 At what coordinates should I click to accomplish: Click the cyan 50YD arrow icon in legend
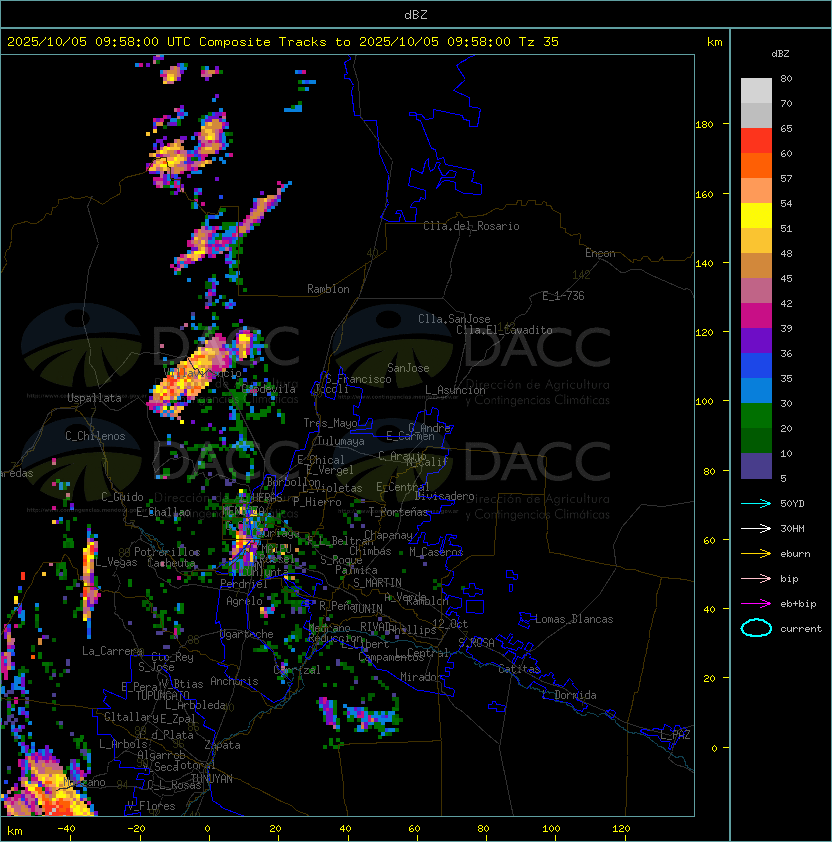click(756, 504)
